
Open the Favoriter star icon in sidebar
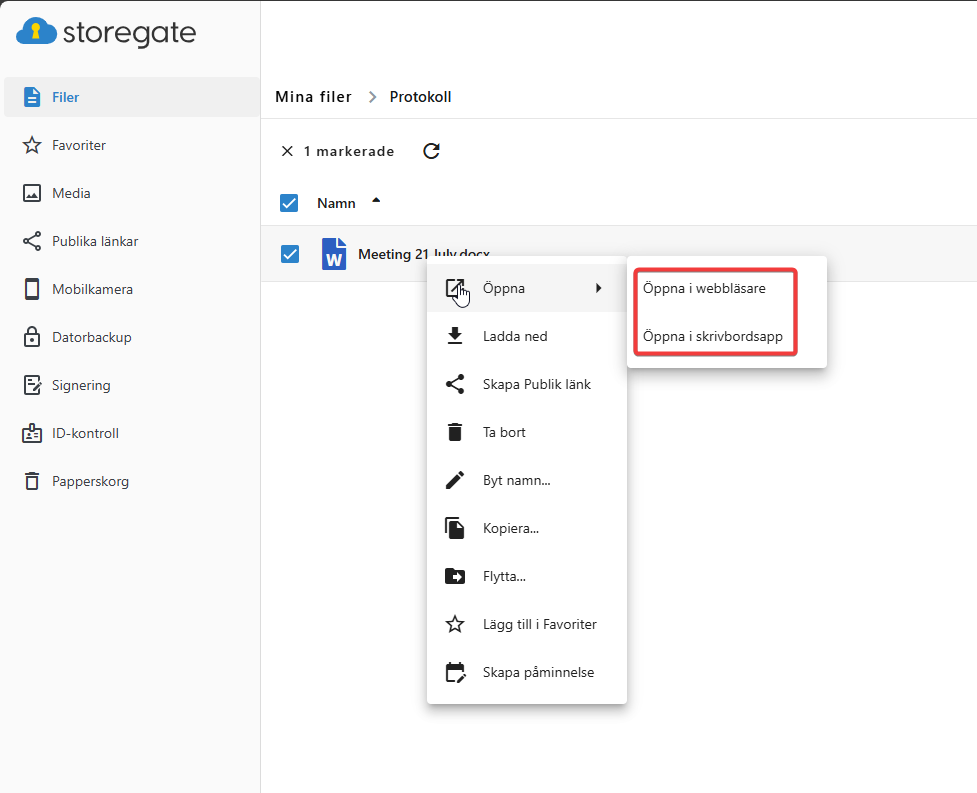click(32, 145)
